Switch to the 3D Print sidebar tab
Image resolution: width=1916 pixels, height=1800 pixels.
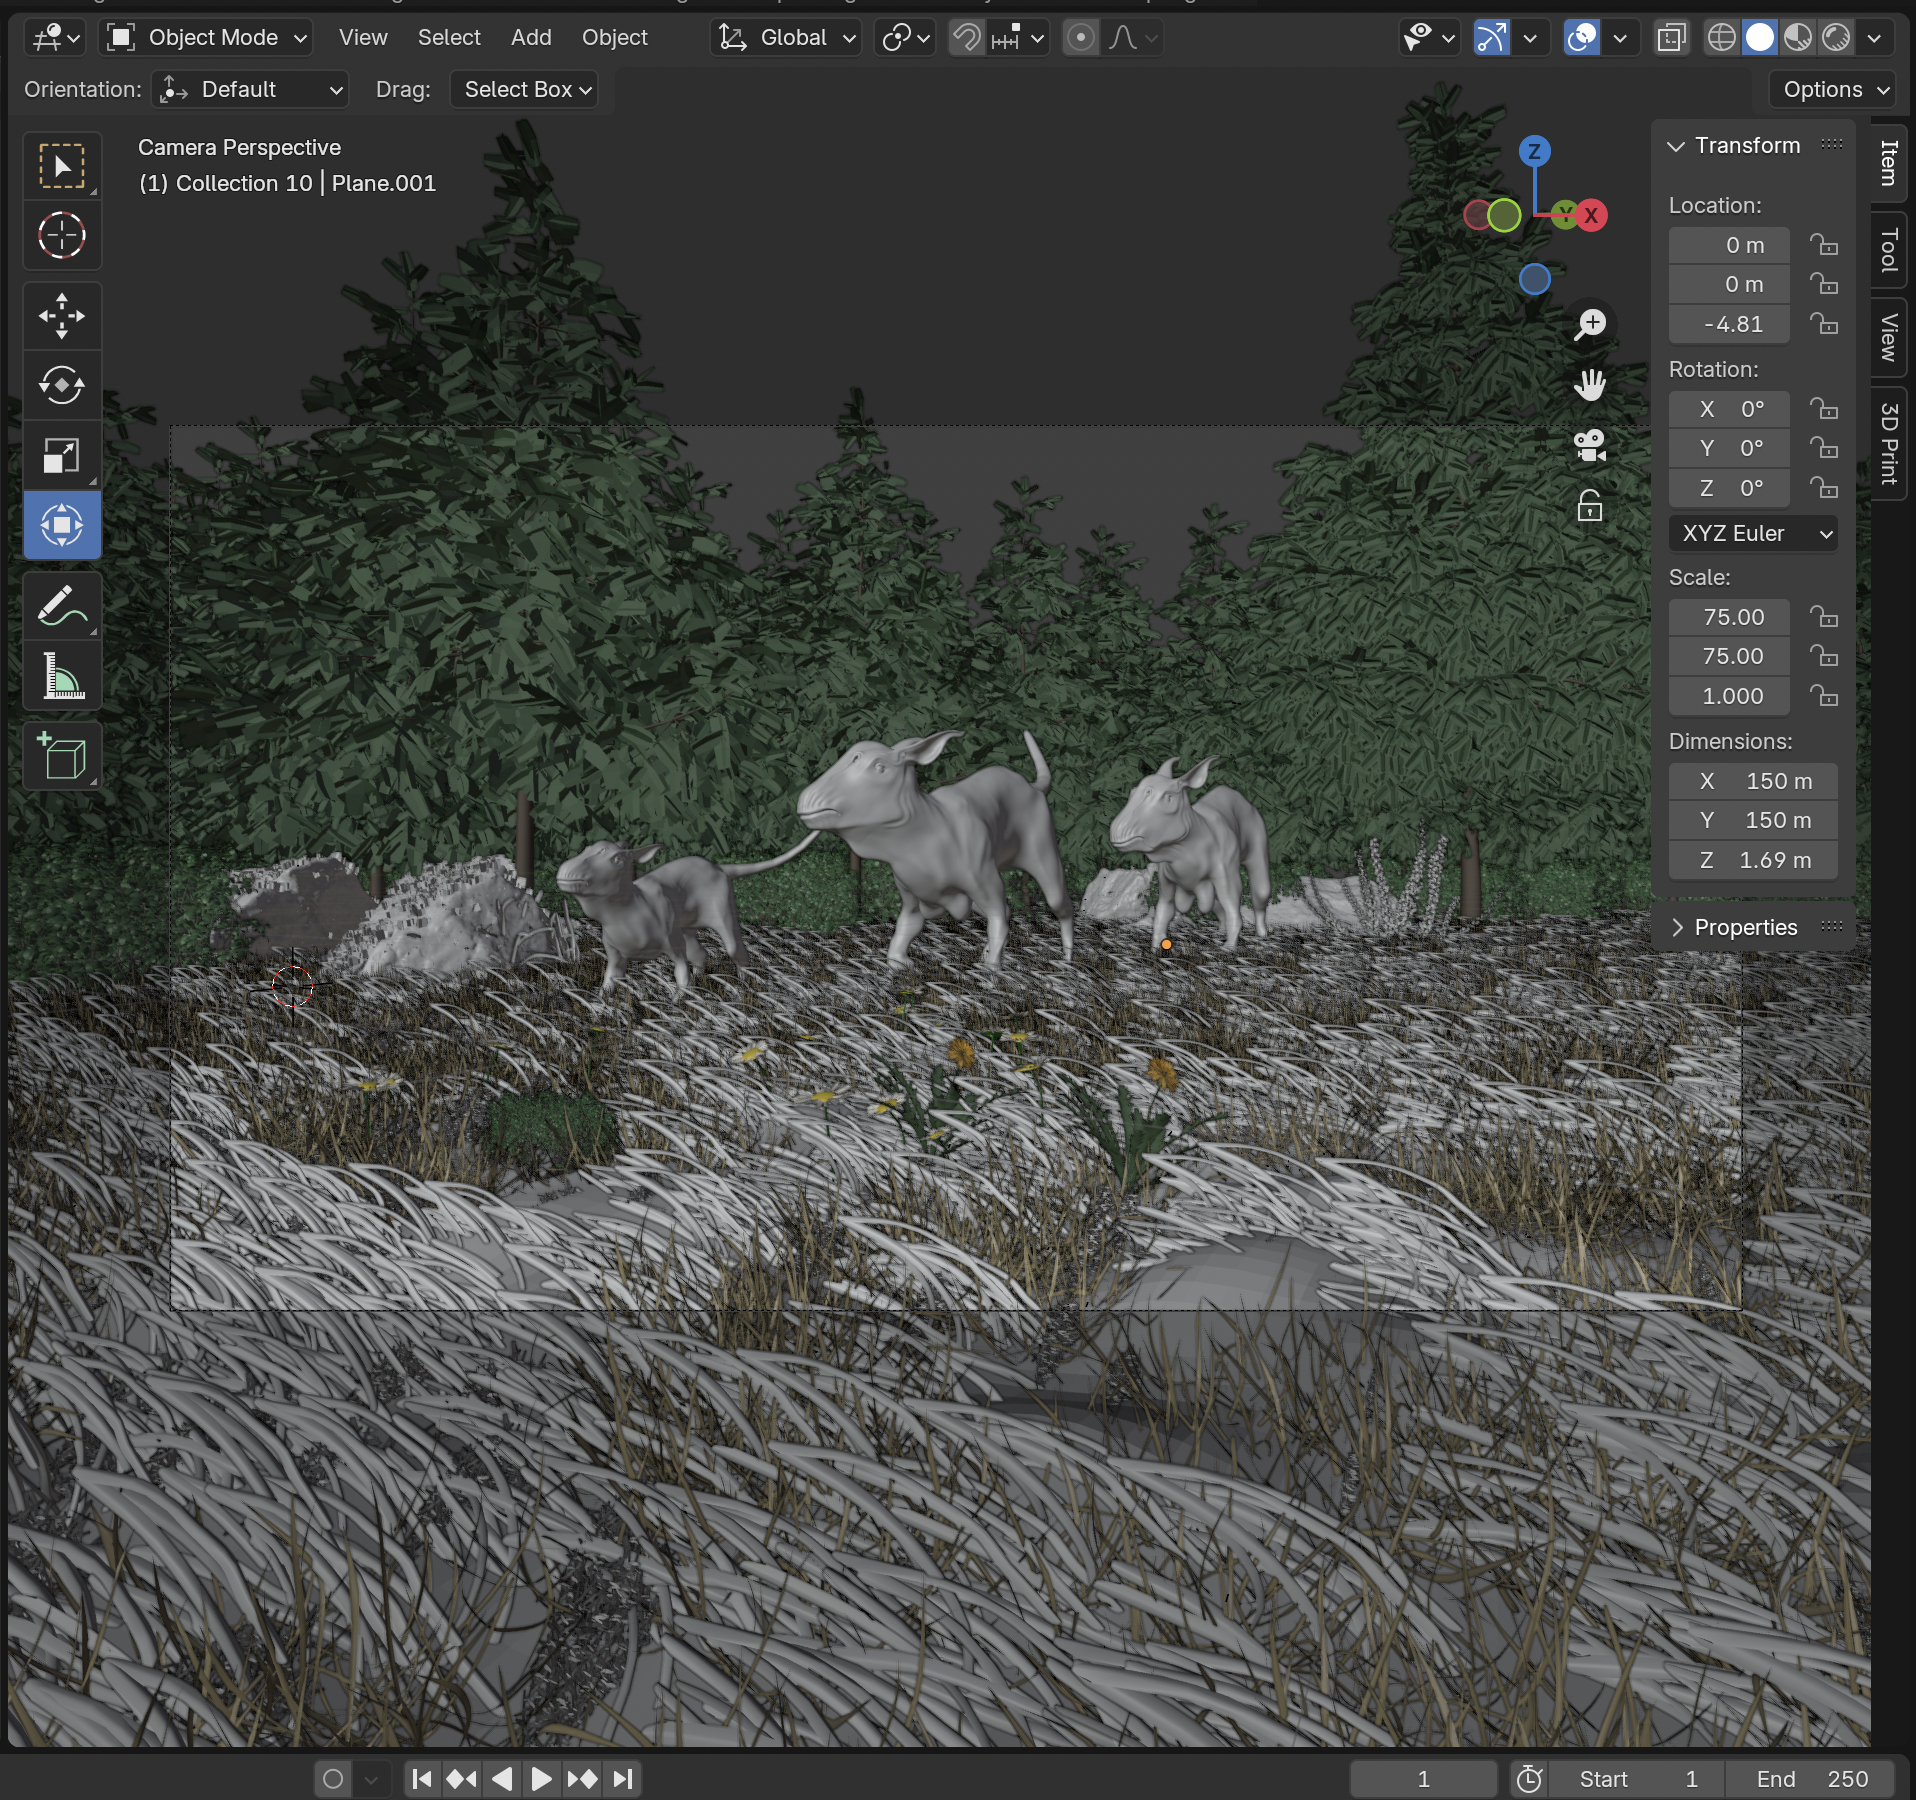tap(1889, 444)
